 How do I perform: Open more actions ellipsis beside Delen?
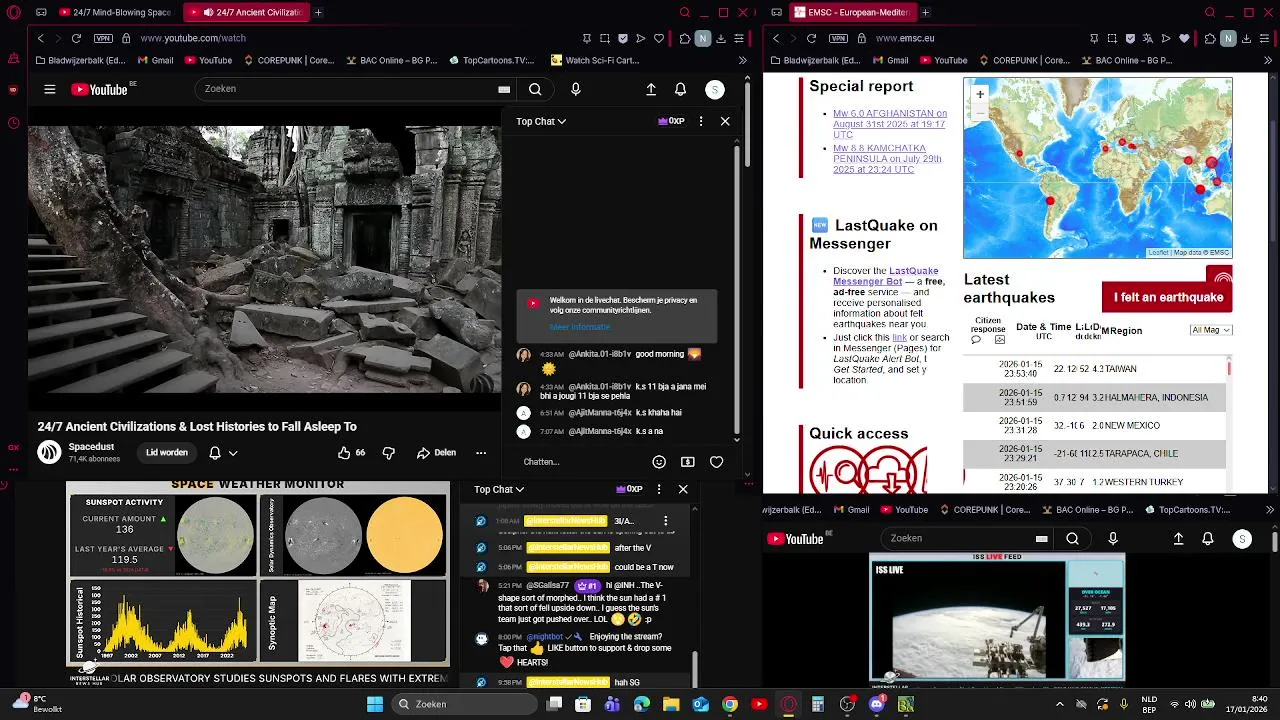point(481,452)
